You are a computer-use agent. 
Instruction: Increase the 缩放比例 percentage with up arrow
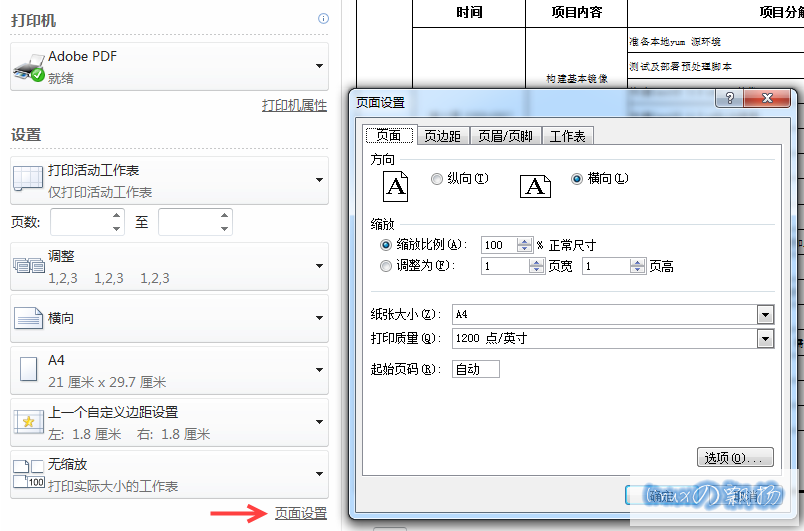pyautogui.click(x=525, y=241)
